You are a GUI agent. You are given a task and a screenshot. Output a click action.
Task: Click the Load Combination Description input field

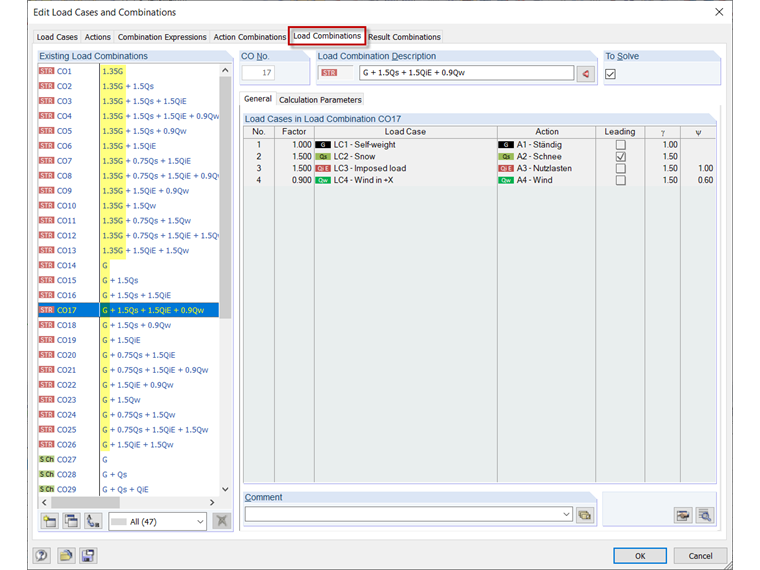[x=466, y=73]
